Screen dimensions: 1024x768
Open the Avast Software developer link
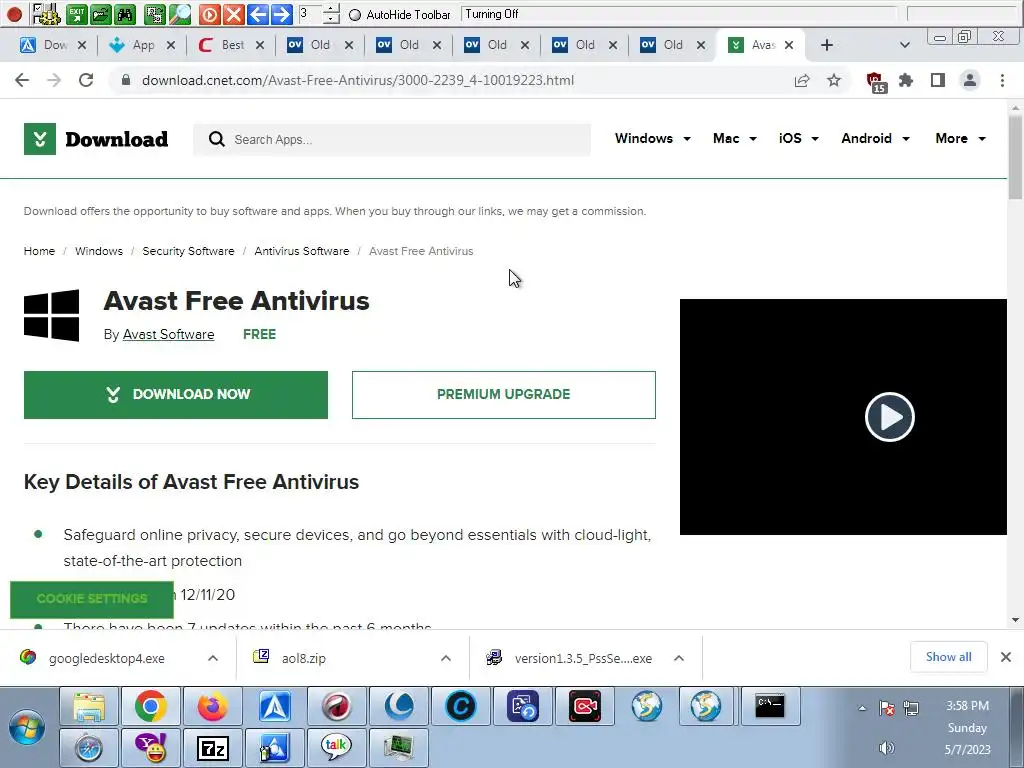(168, 334)
